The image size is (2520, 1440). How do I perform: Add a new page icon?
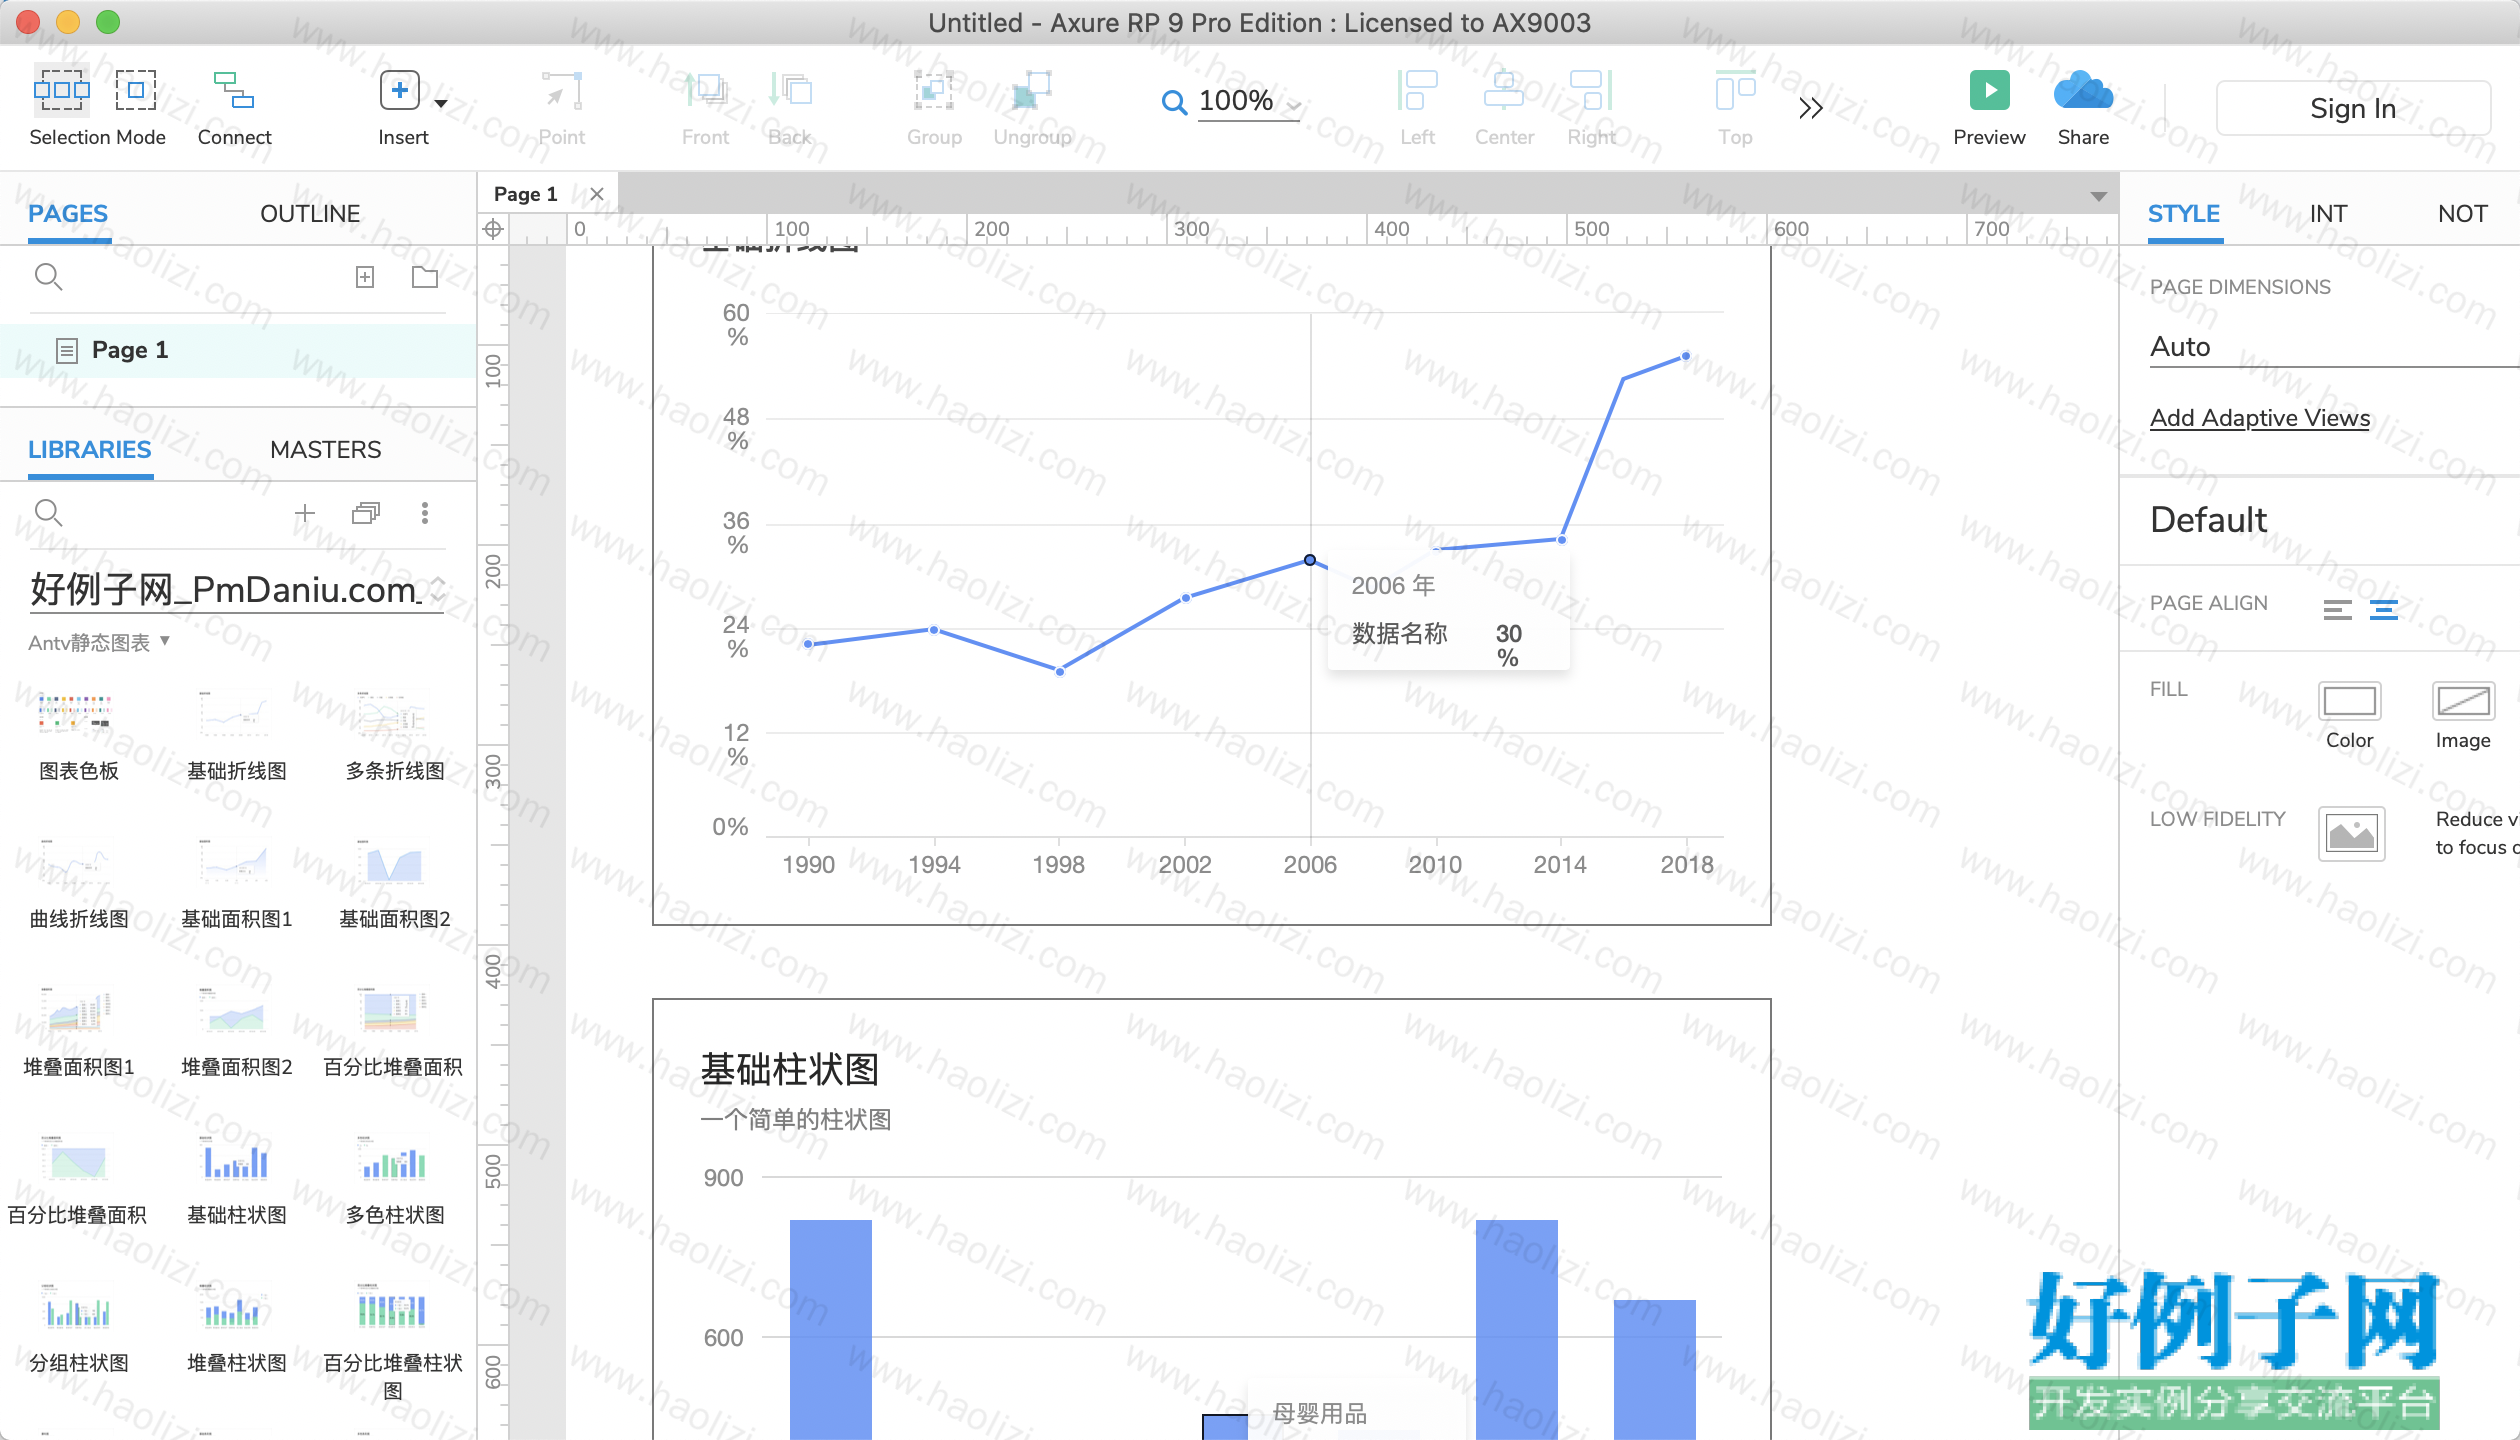(x=365, y=277)
